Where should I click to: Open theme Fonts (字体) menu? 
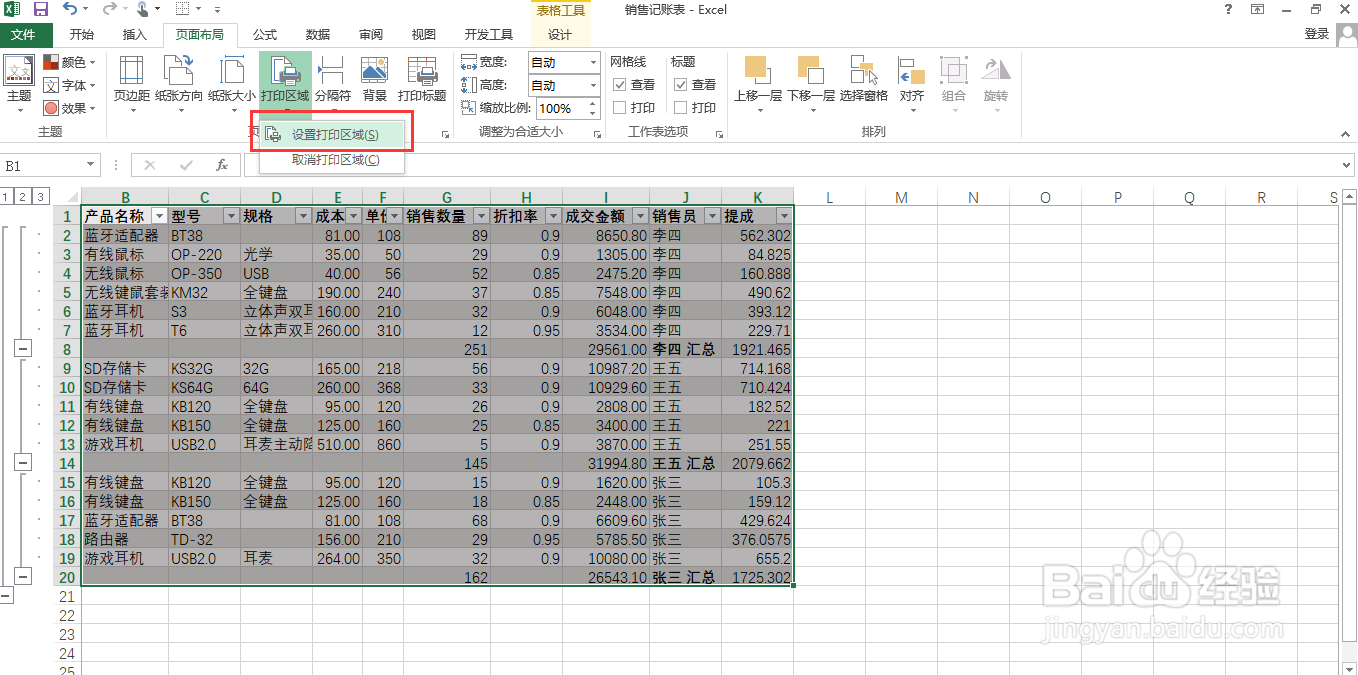point(69,85)
